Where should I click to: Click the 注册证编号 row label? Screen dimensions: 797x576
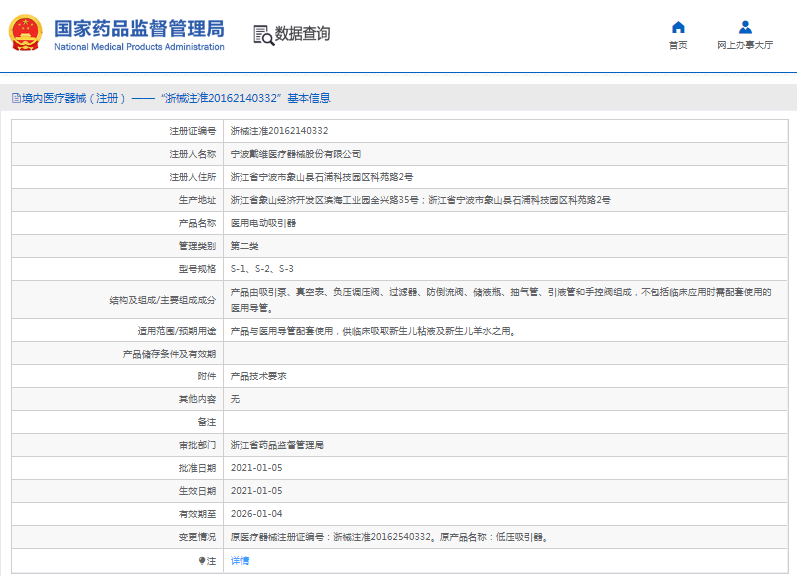point(193,131)
